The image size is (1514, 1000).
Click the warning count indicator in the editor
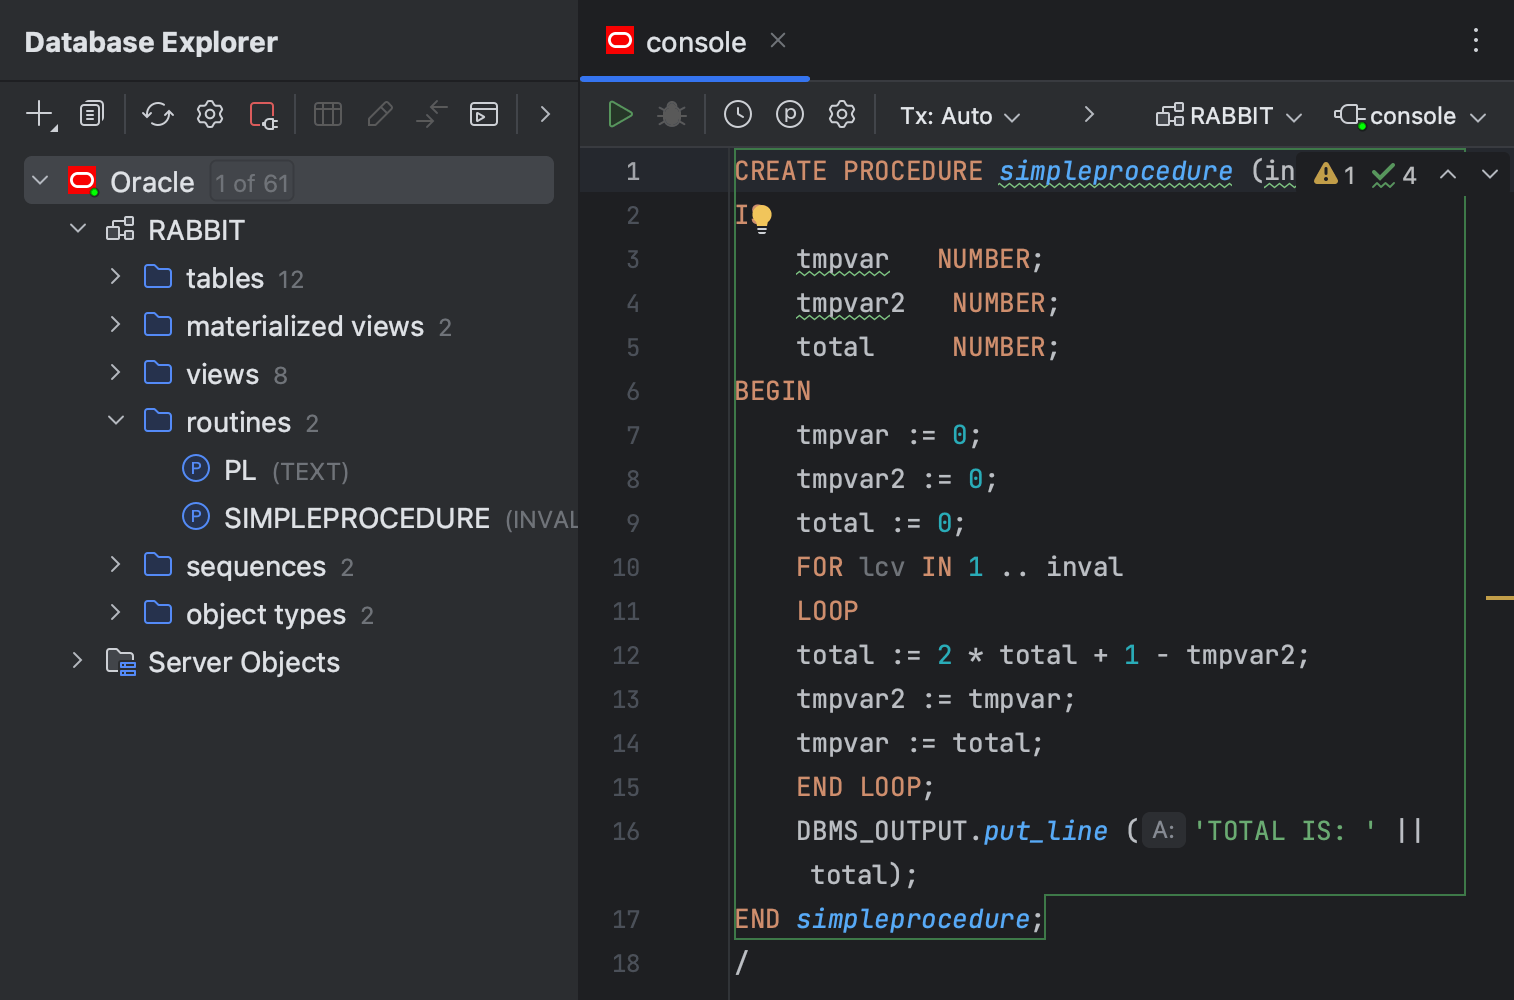1336,173
